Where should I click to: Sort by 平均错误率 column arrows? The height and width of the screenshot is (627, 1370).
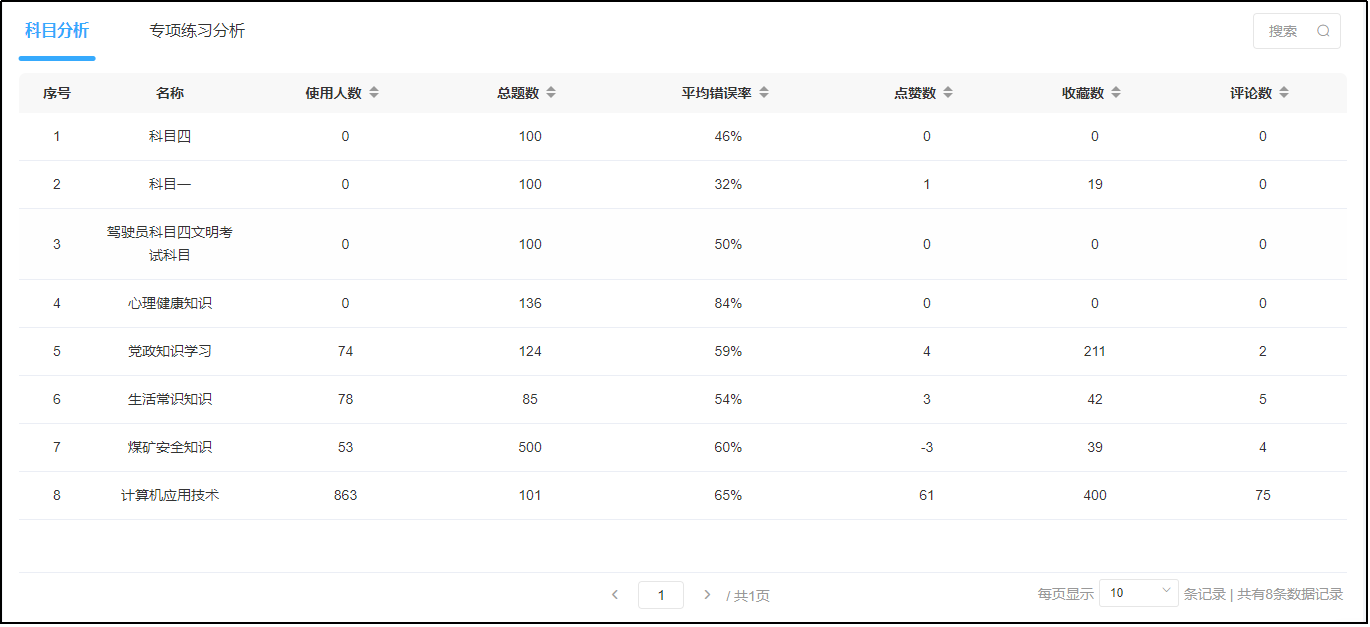point(764,93)
